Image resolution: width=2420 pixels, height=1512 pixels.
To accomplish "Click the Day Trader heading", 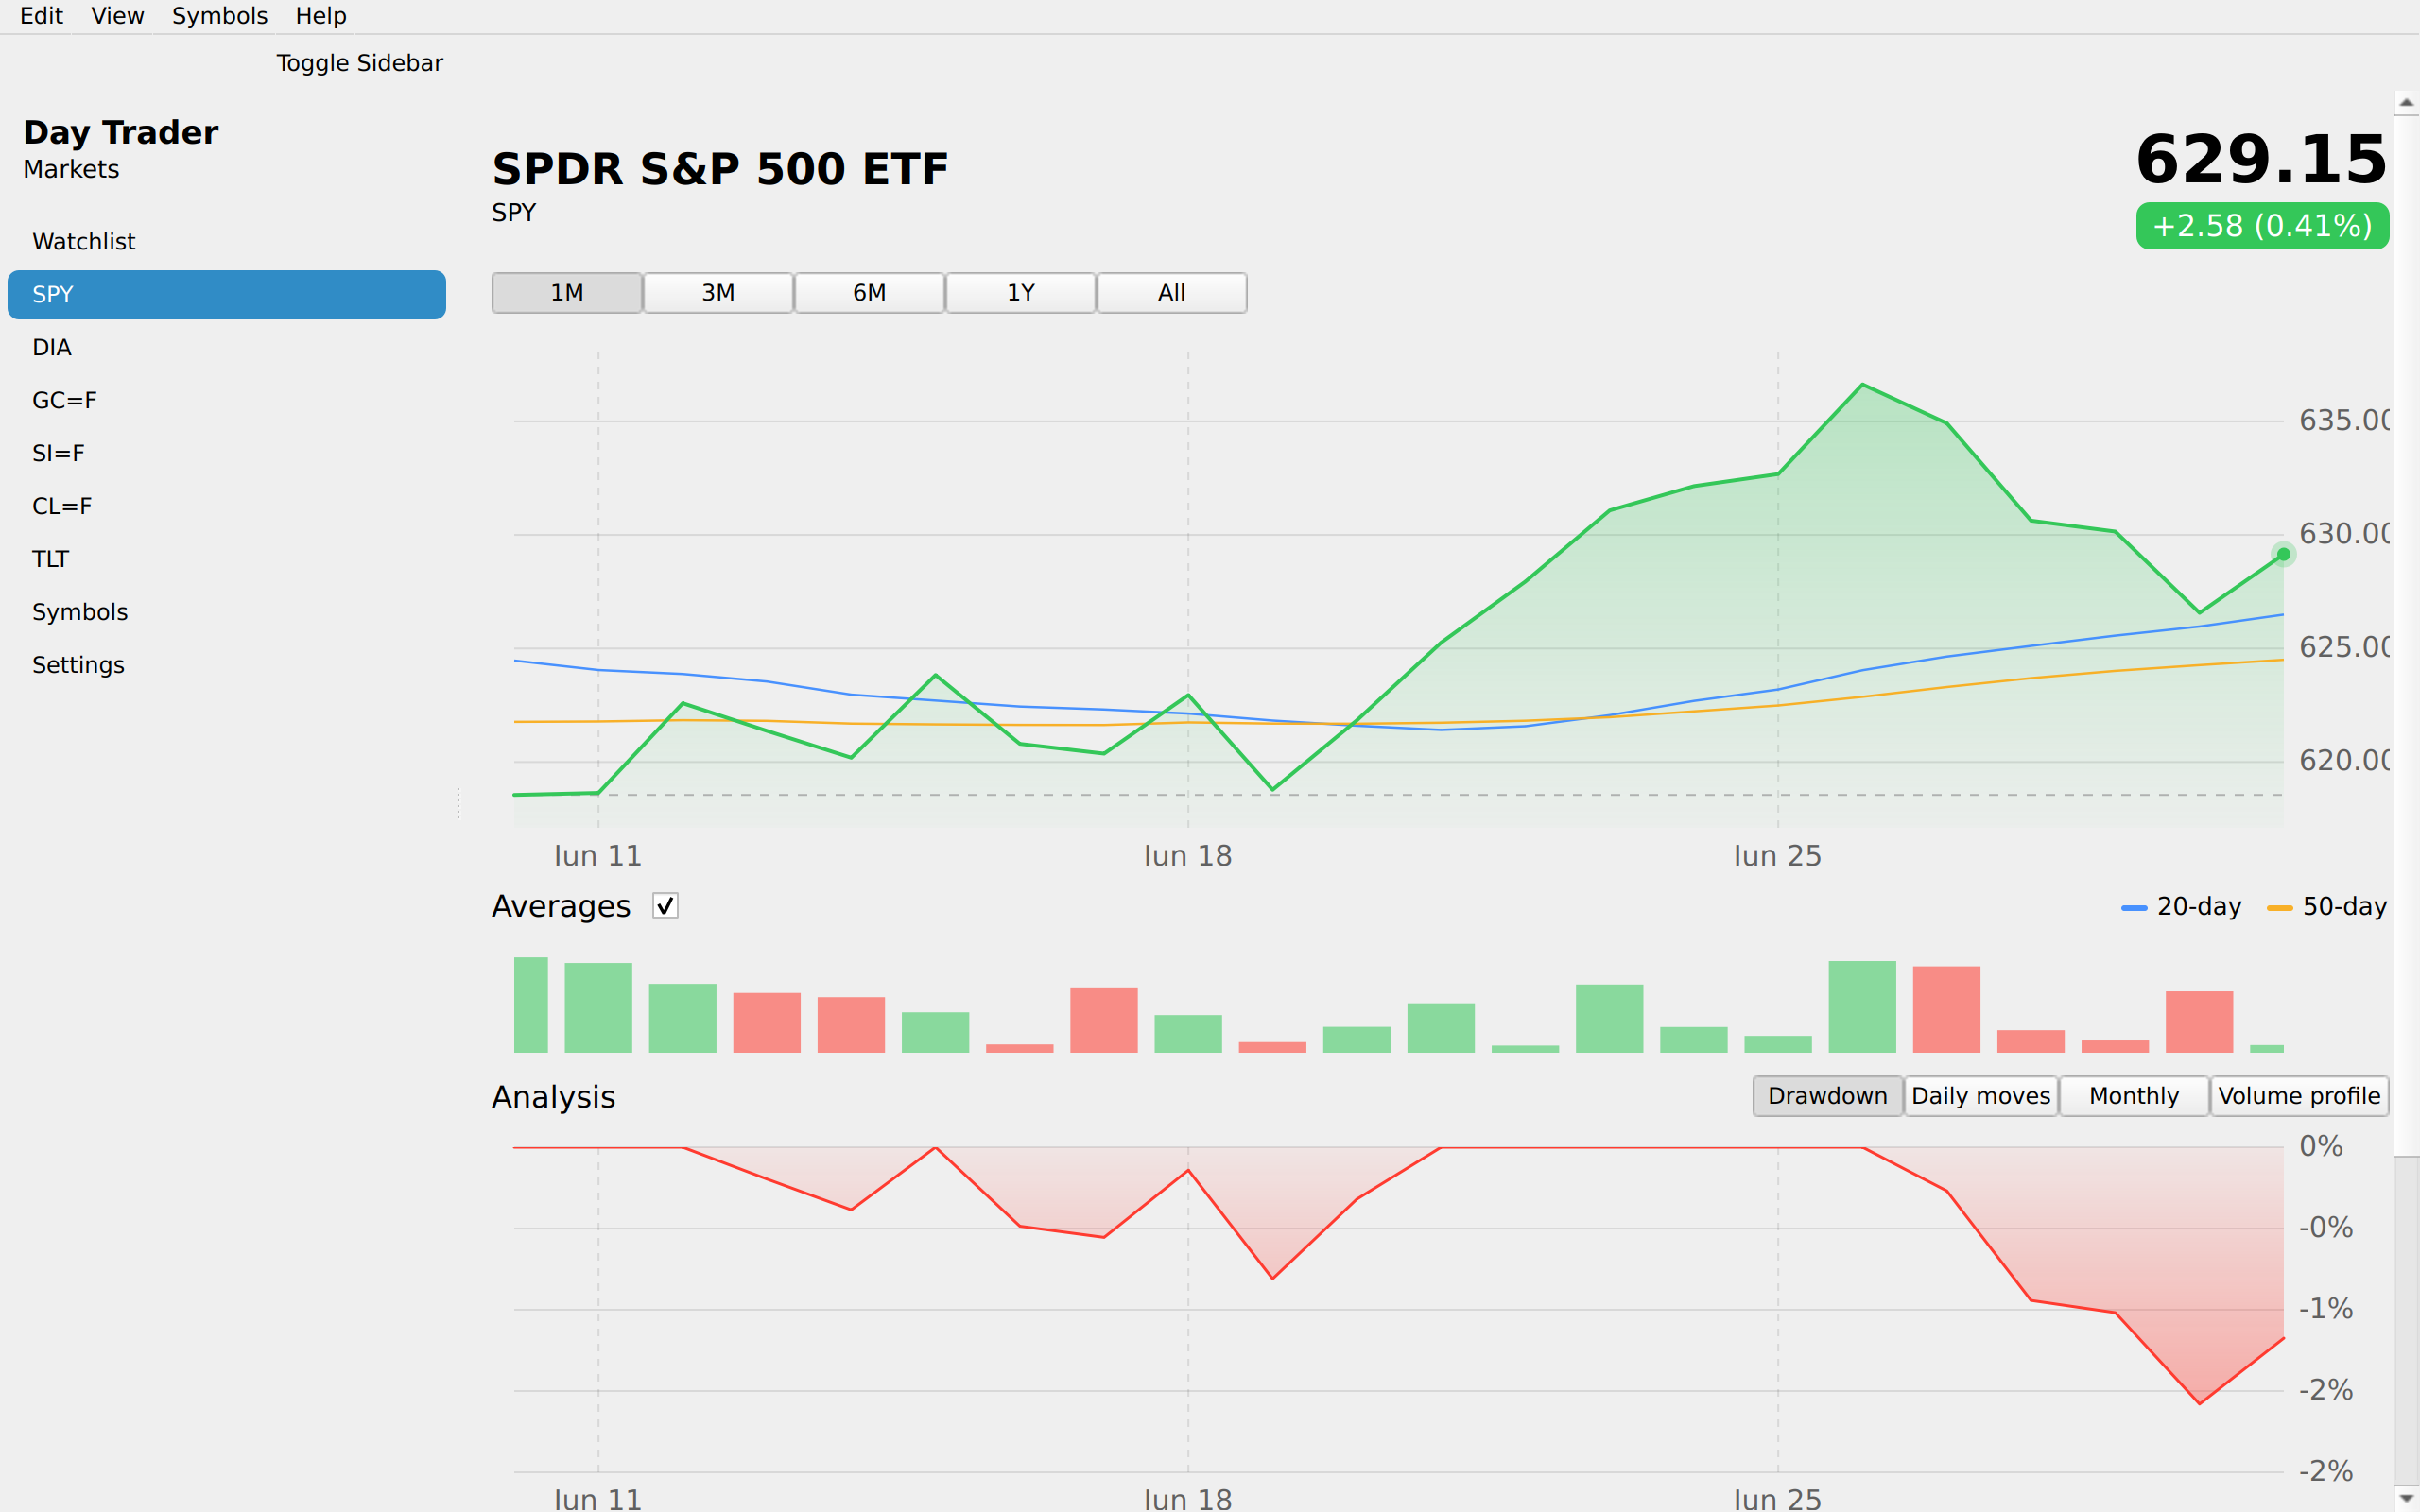I will [x=120, y=133].
